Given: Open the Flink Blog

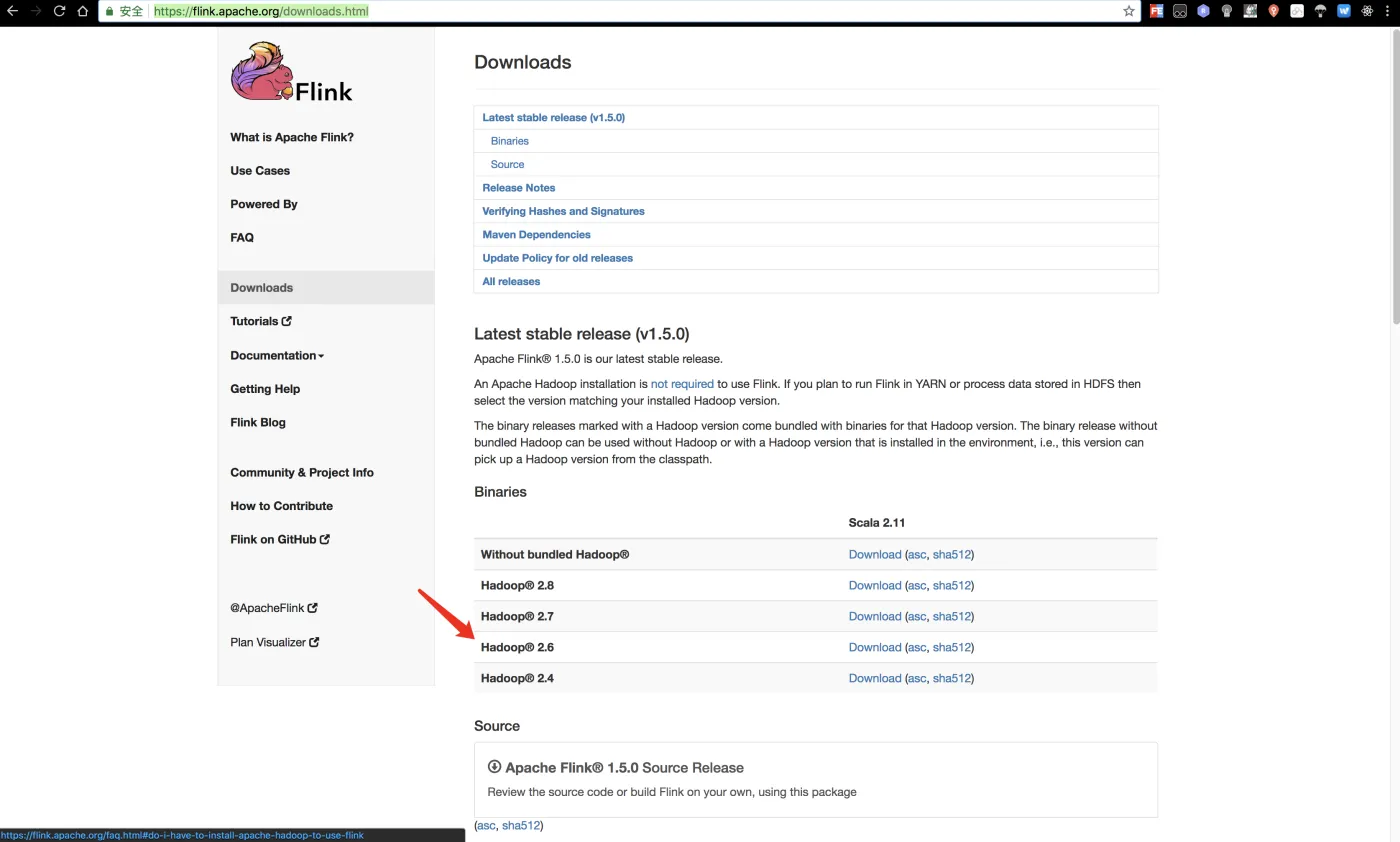Looking at the screenshot, I should coord(258,422).
